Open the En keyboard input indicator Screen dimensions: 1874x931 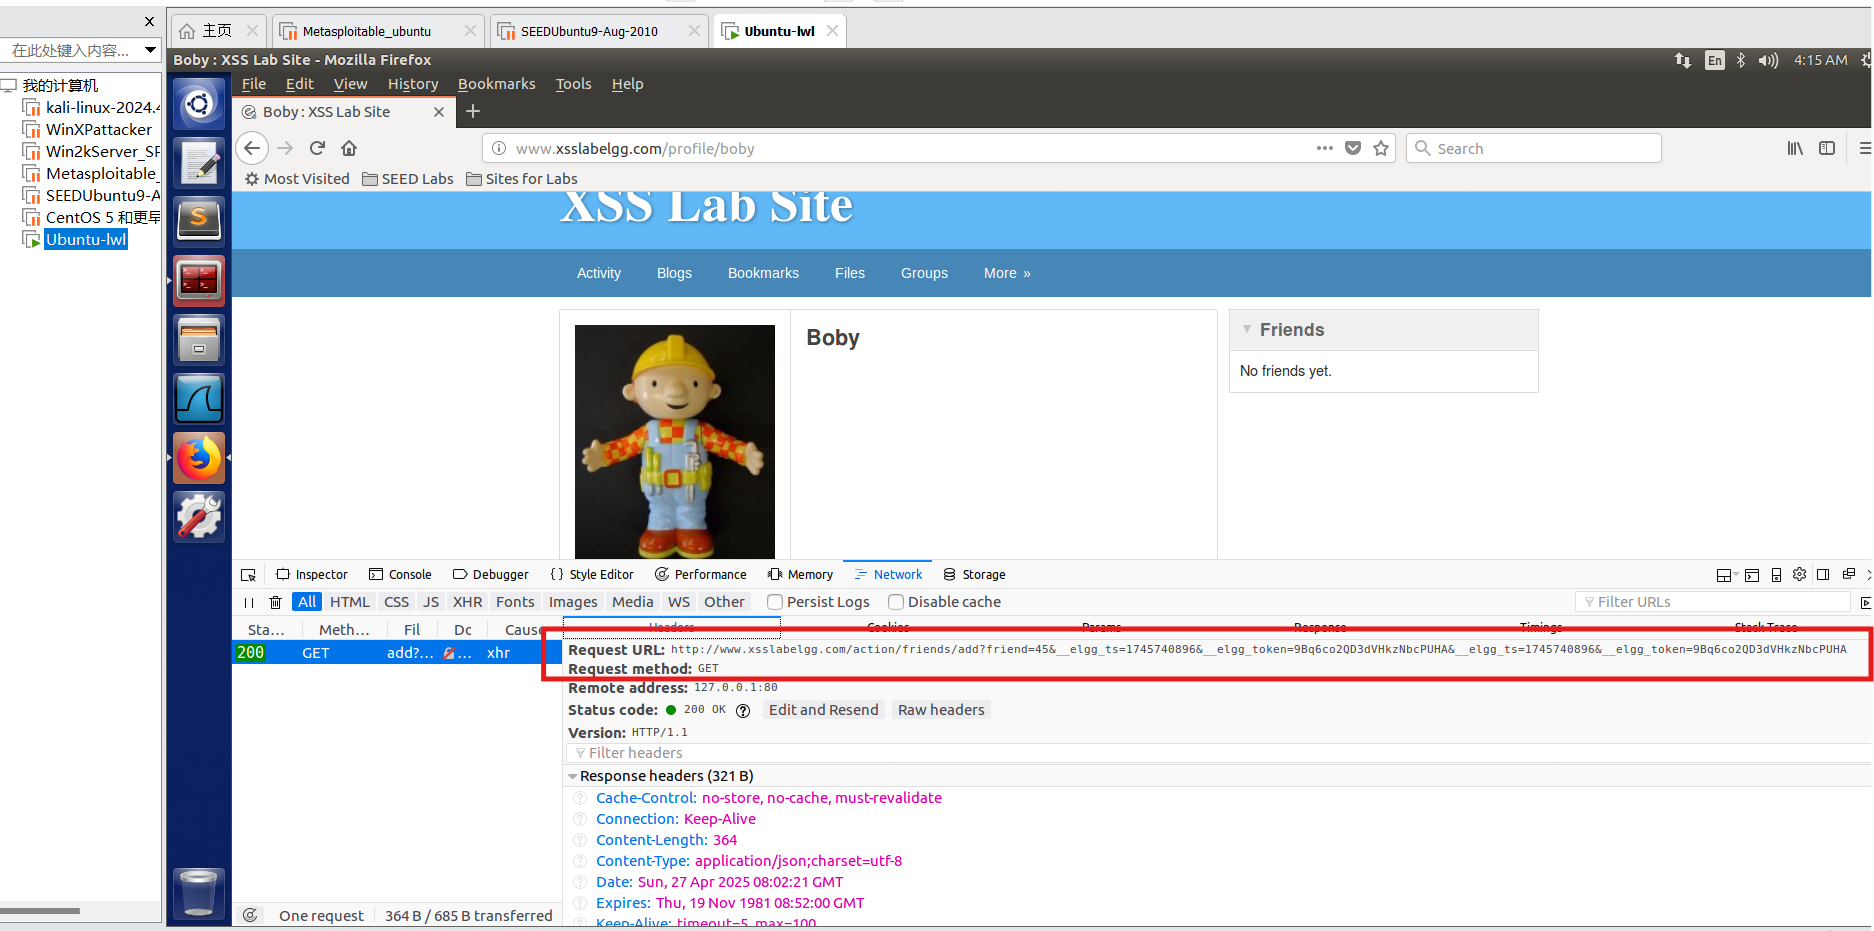(x=1715, y=60)
